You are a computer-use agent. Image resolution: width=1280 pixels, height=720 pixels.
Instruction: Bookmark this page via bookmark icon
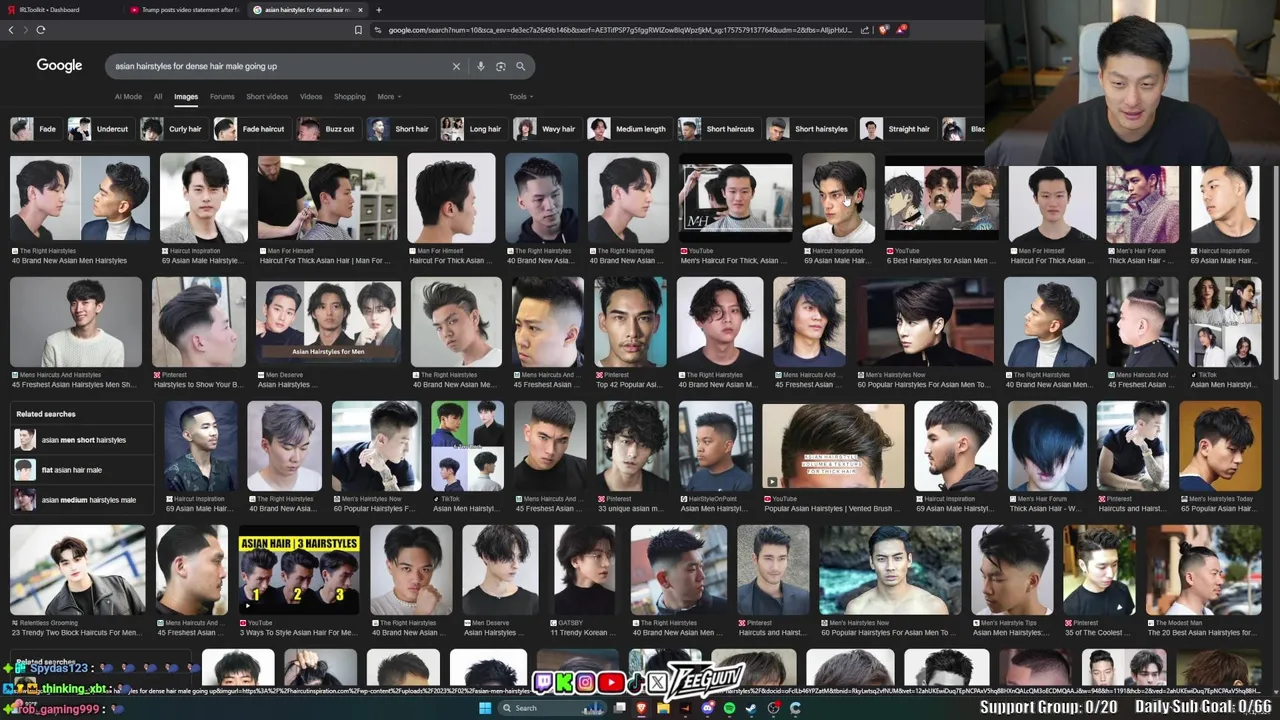coord(358,30)
